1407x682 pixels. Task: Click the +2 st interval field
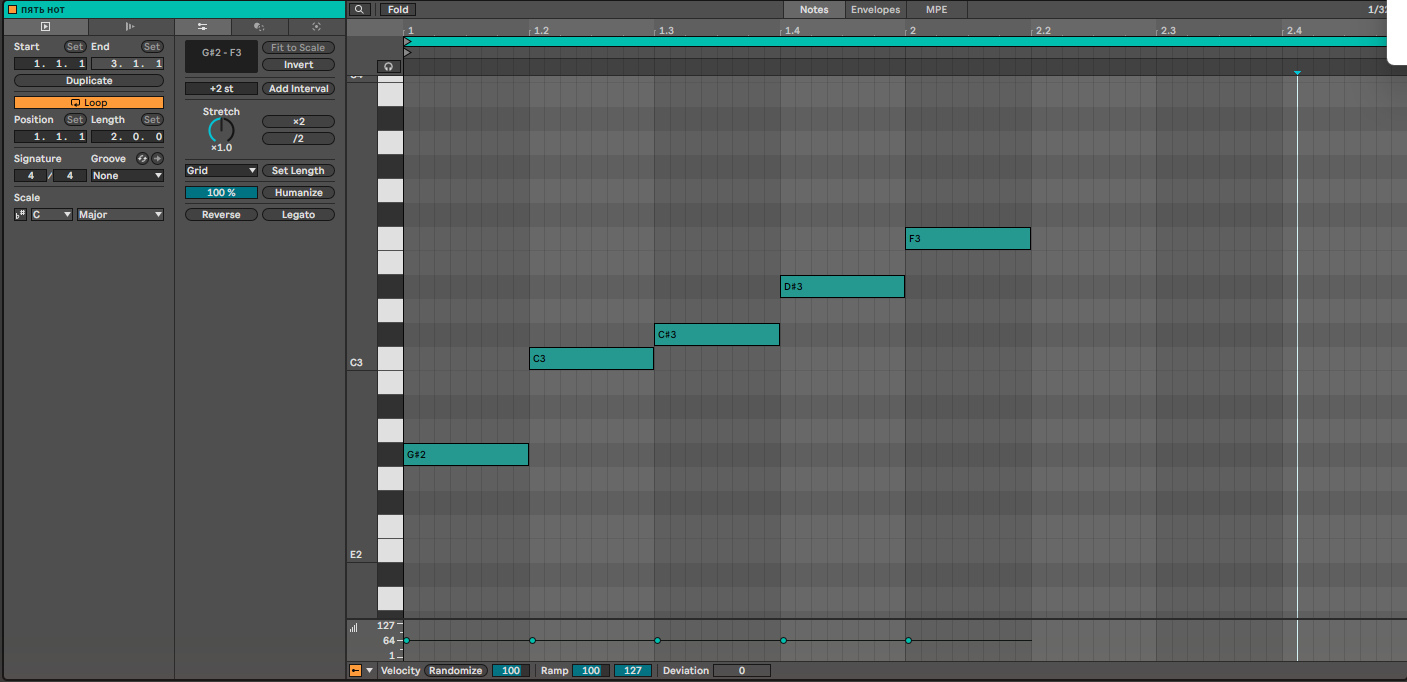221,89
